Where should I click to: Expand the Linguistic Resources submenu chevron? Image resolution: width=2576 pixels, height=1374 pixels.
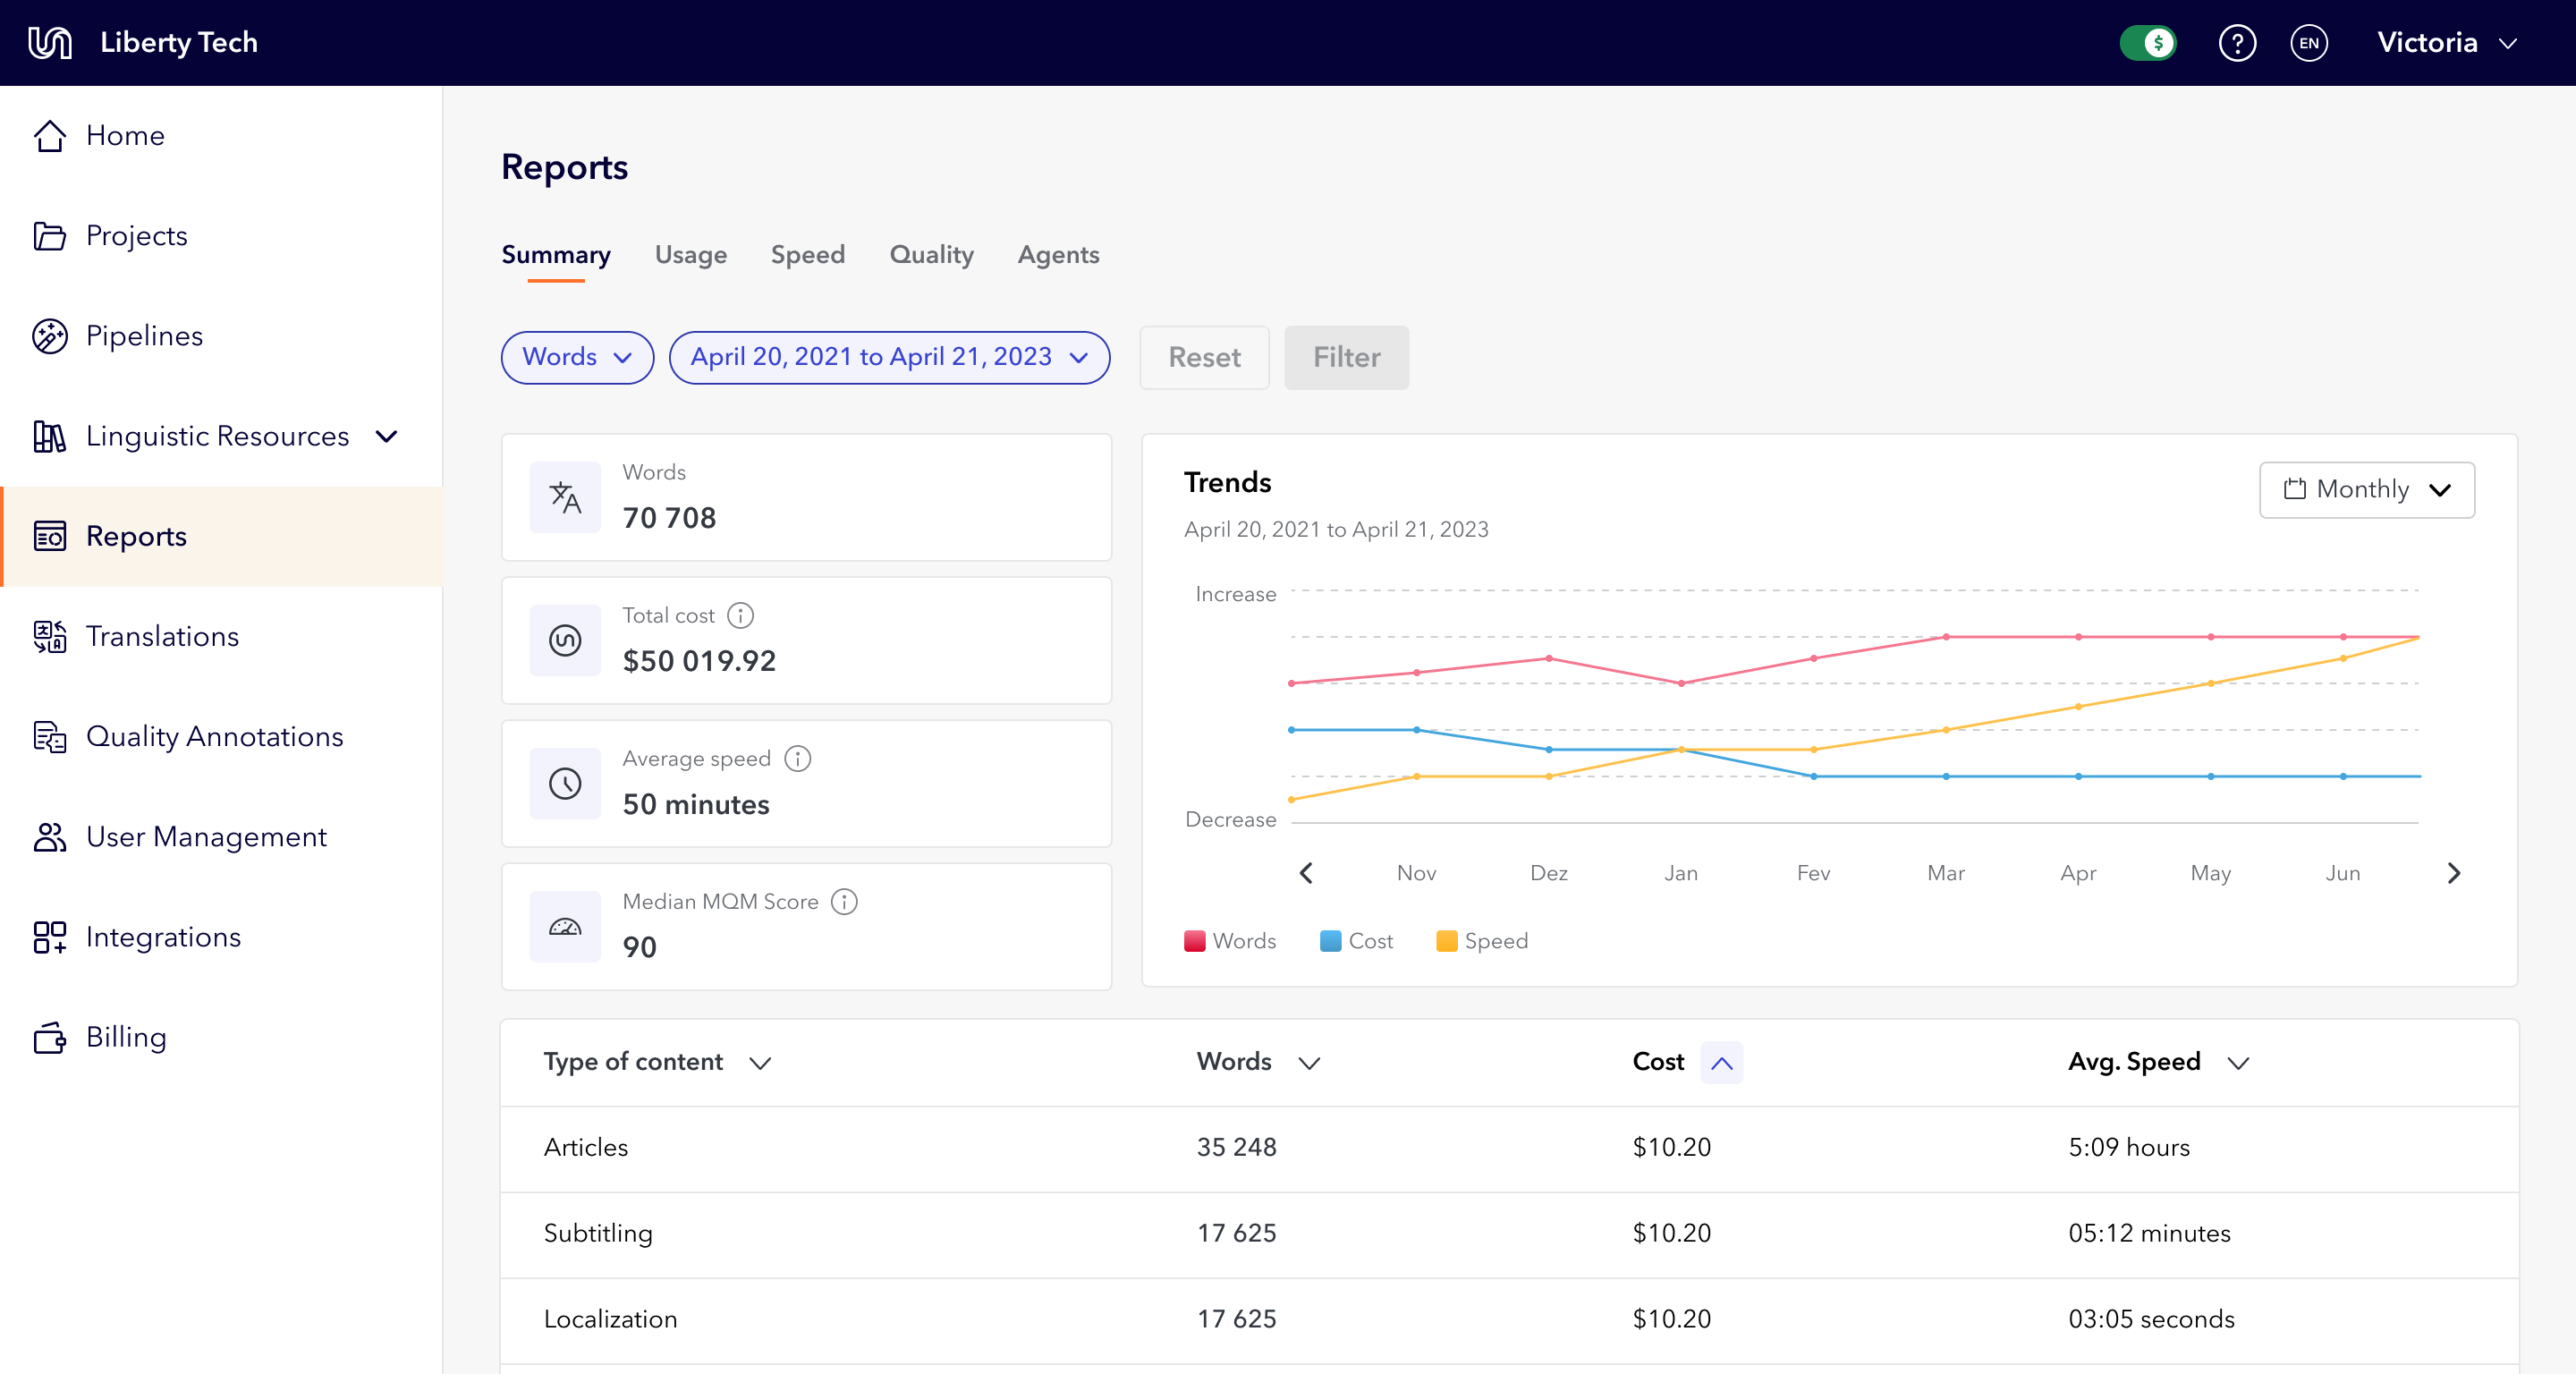point(386,436)
